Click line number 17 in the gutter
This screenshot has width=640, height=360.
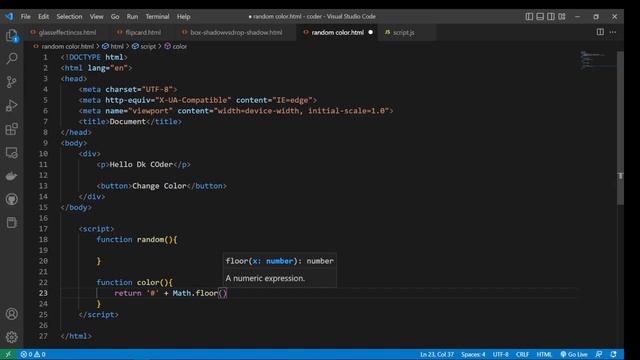[x=43, y=229]
